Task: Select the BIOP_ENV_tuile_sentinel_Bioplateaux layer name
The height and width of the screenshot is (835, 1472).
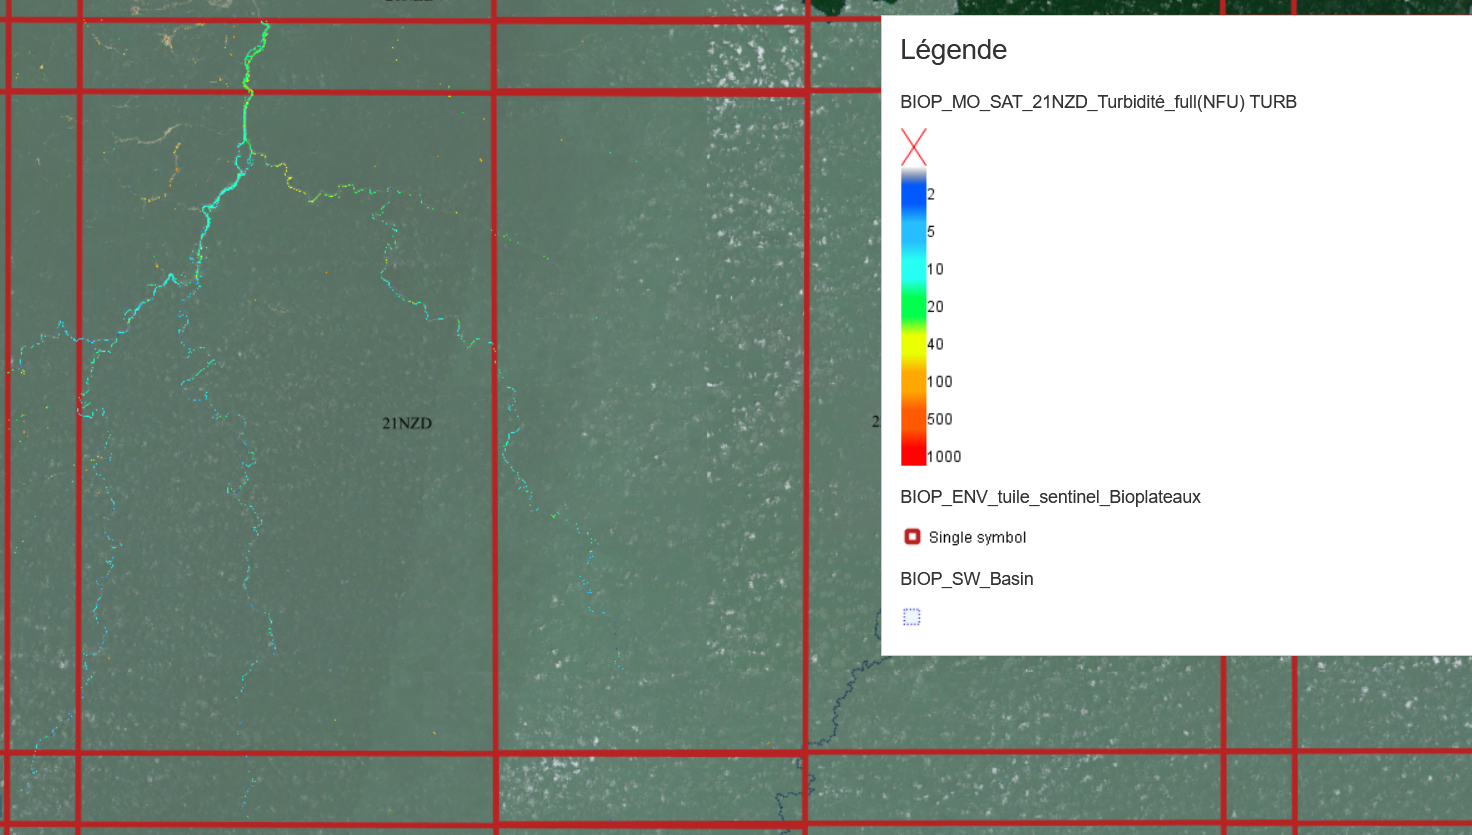Action: pyautogui.click(x=1050, y=497)
